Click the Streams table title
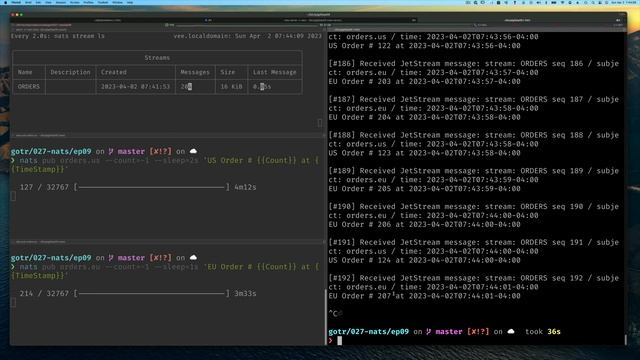This screenshot has height=360, width=640. [x=157, y=58]
